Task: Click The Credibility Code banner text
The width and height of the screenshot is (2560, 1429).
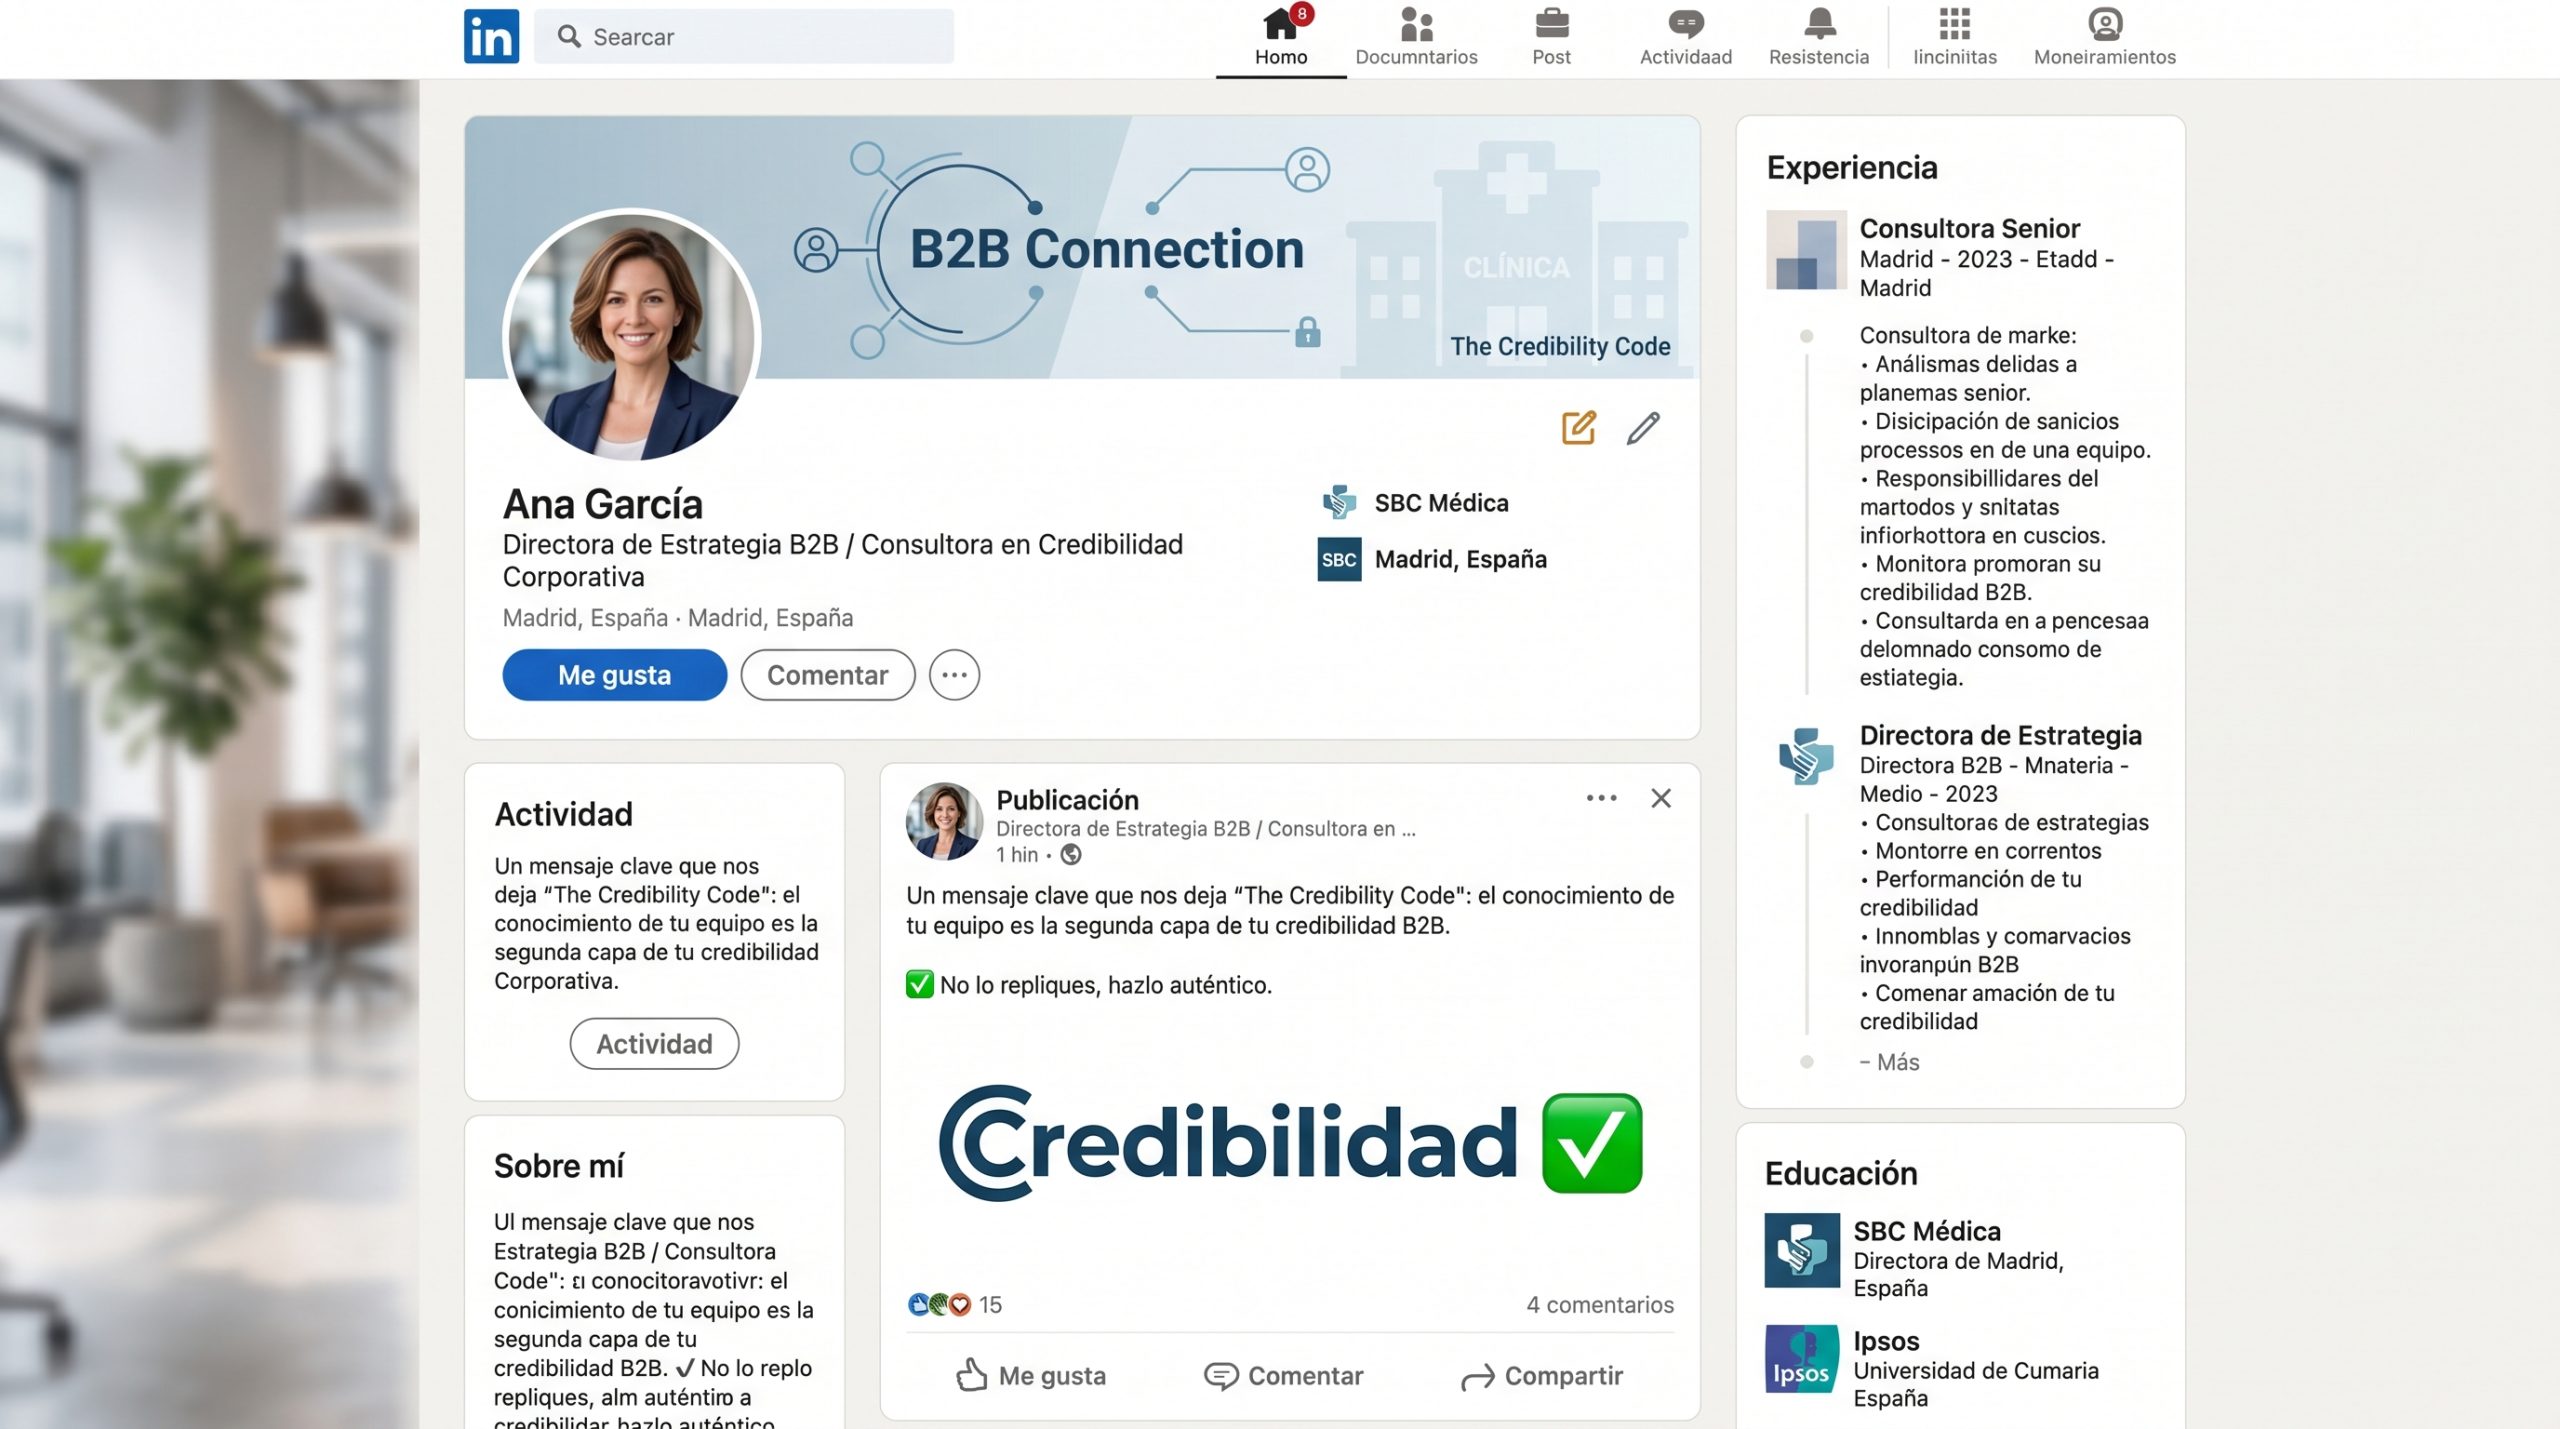Action: click(x=1560, y=346)
